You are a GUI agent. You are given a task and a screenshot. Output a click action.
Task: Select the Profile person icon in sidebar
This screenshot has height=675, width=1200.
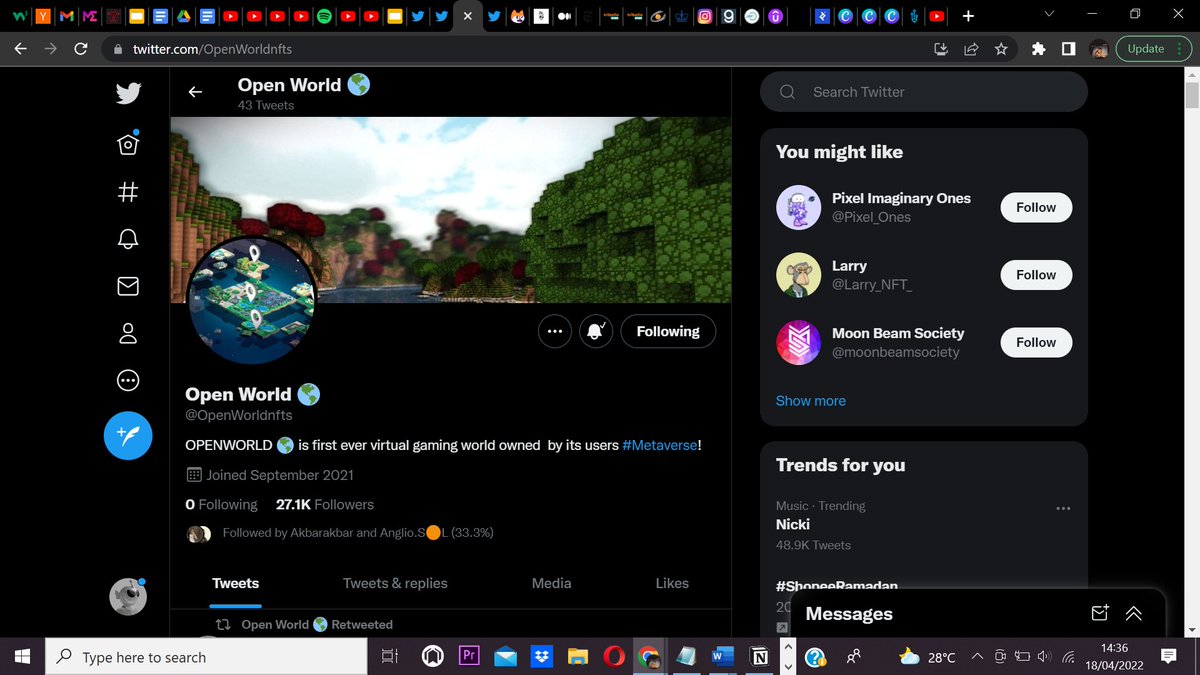pyautogui.click(x=128, y=333)
